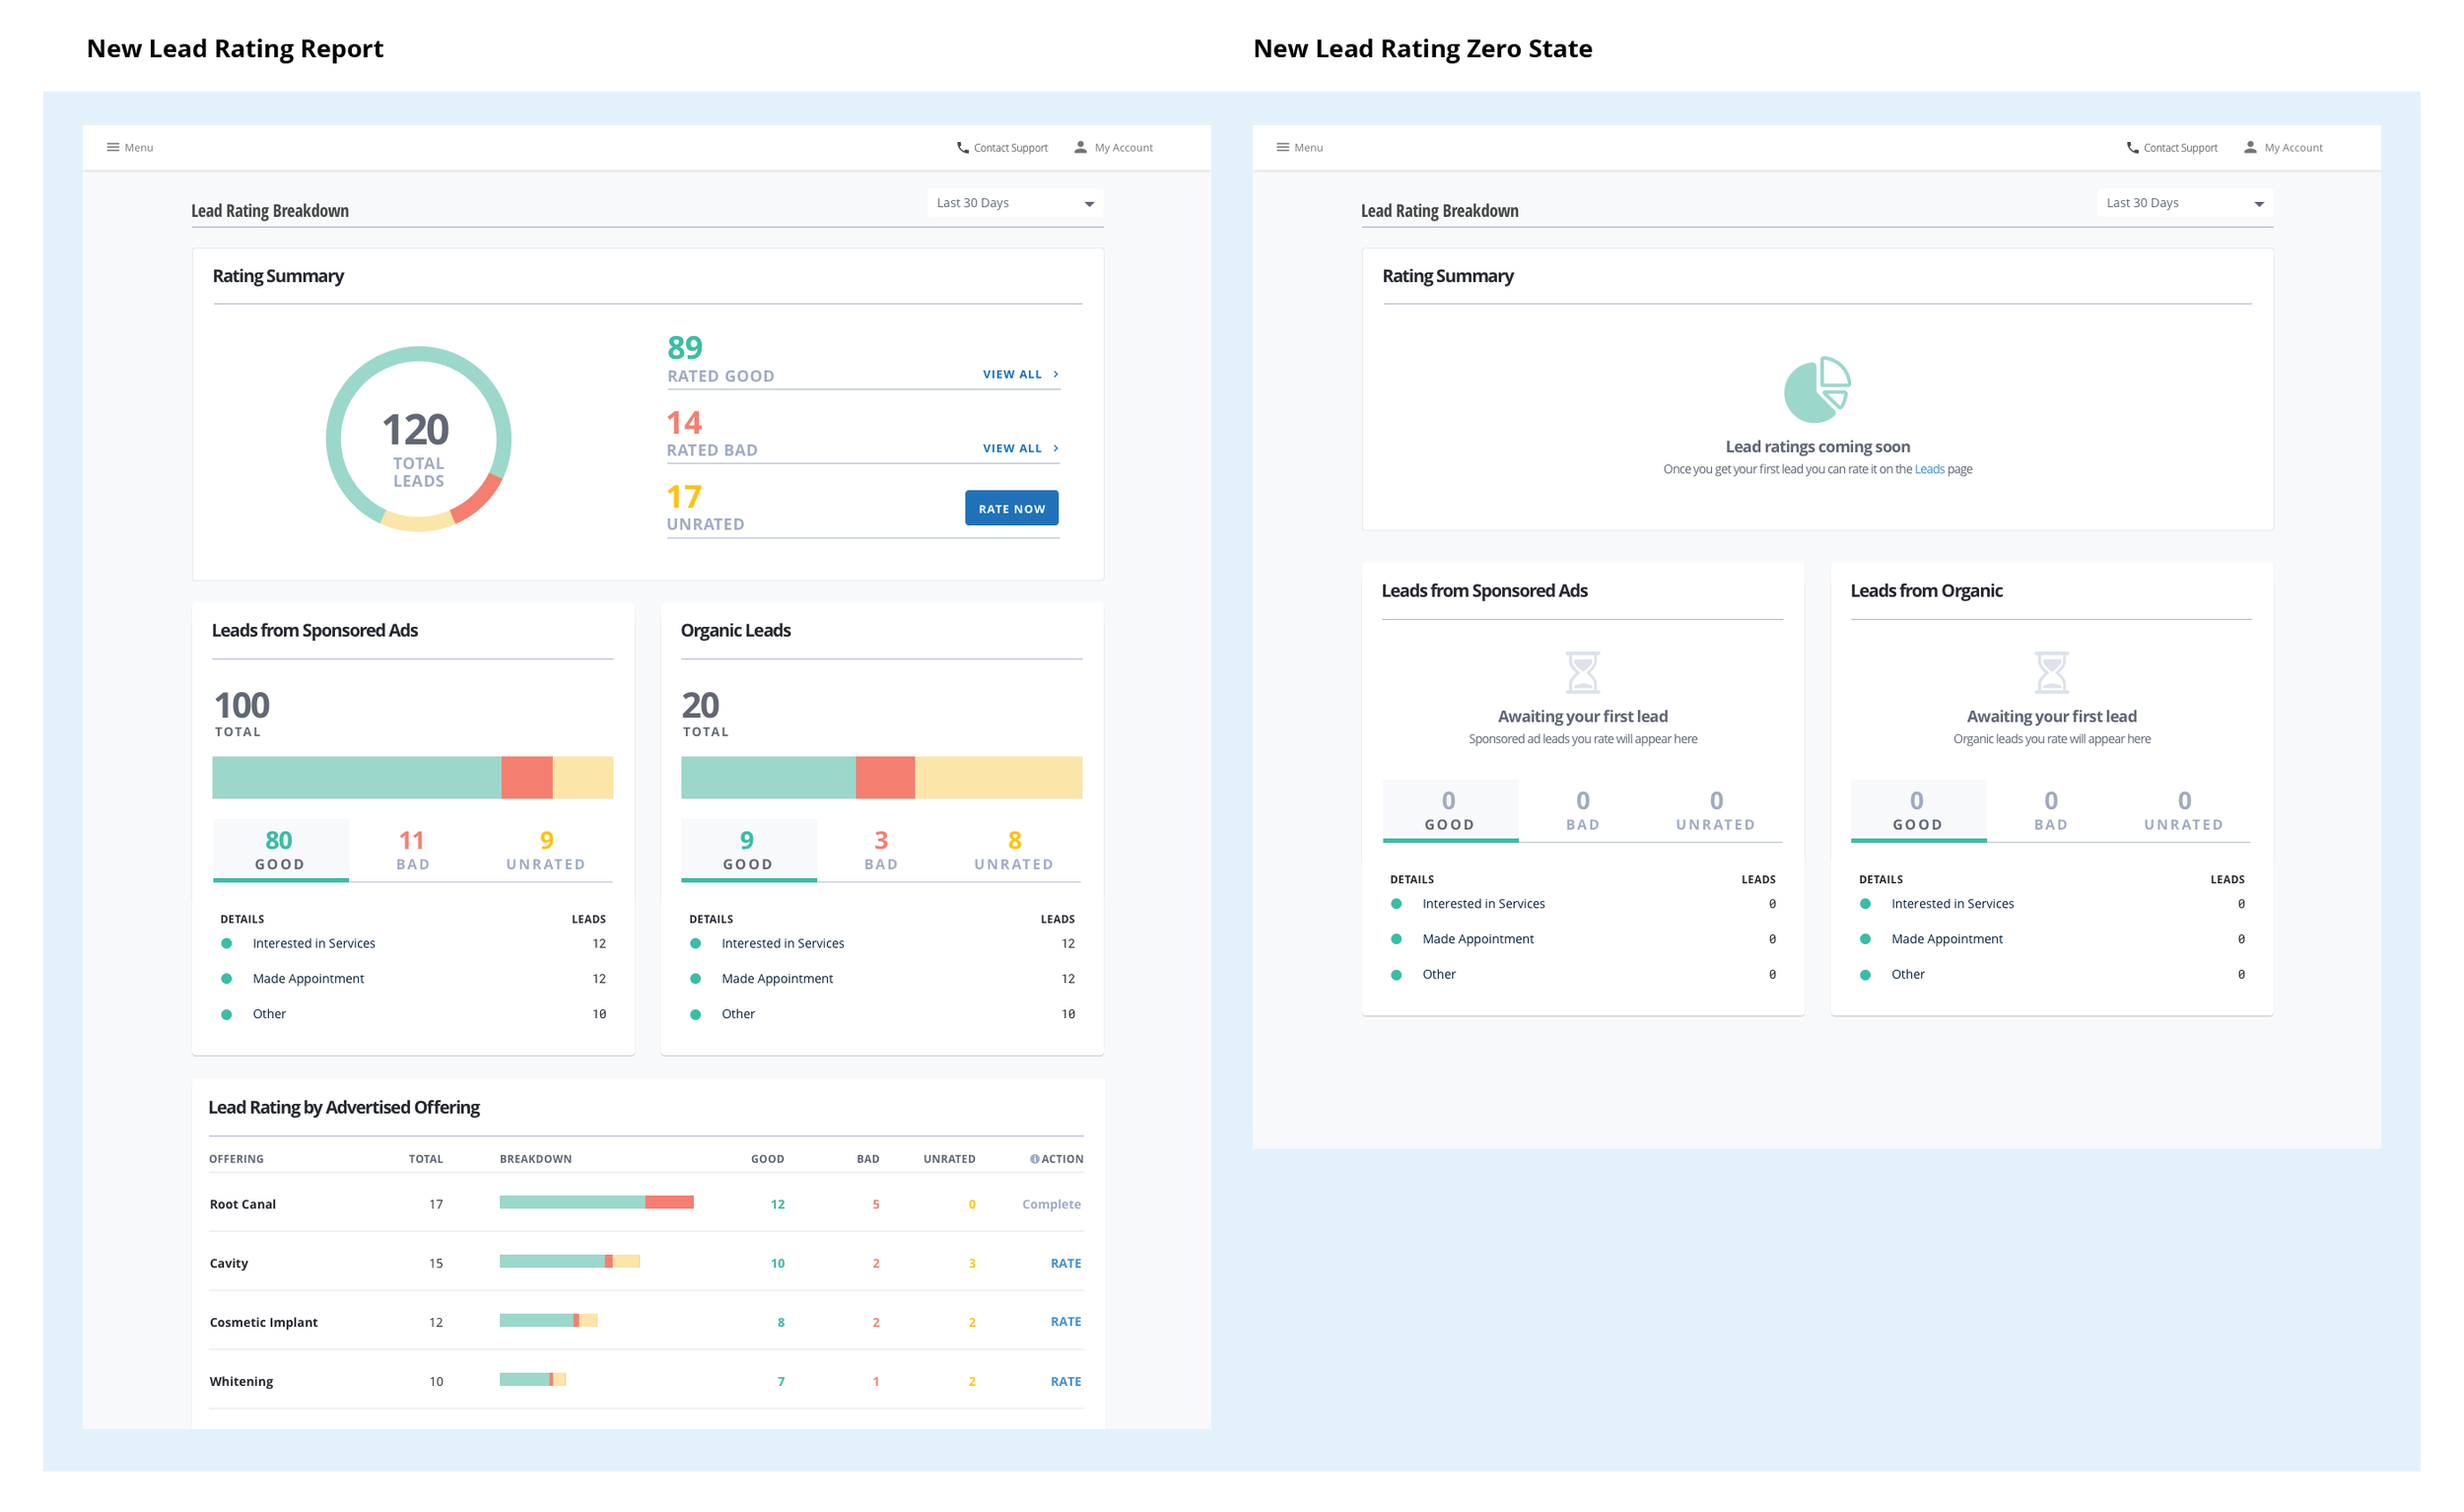Select the 3 BAD tab under Organic Leads
This screenshot has width=2464, height=1512.
click(x=881, y=850)
